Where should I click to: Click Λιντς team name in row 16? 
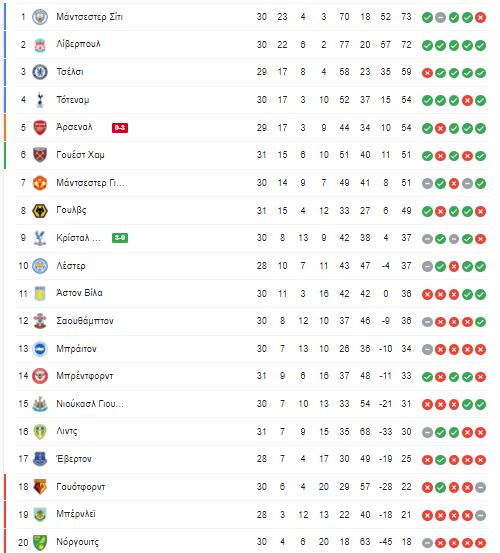67,432
